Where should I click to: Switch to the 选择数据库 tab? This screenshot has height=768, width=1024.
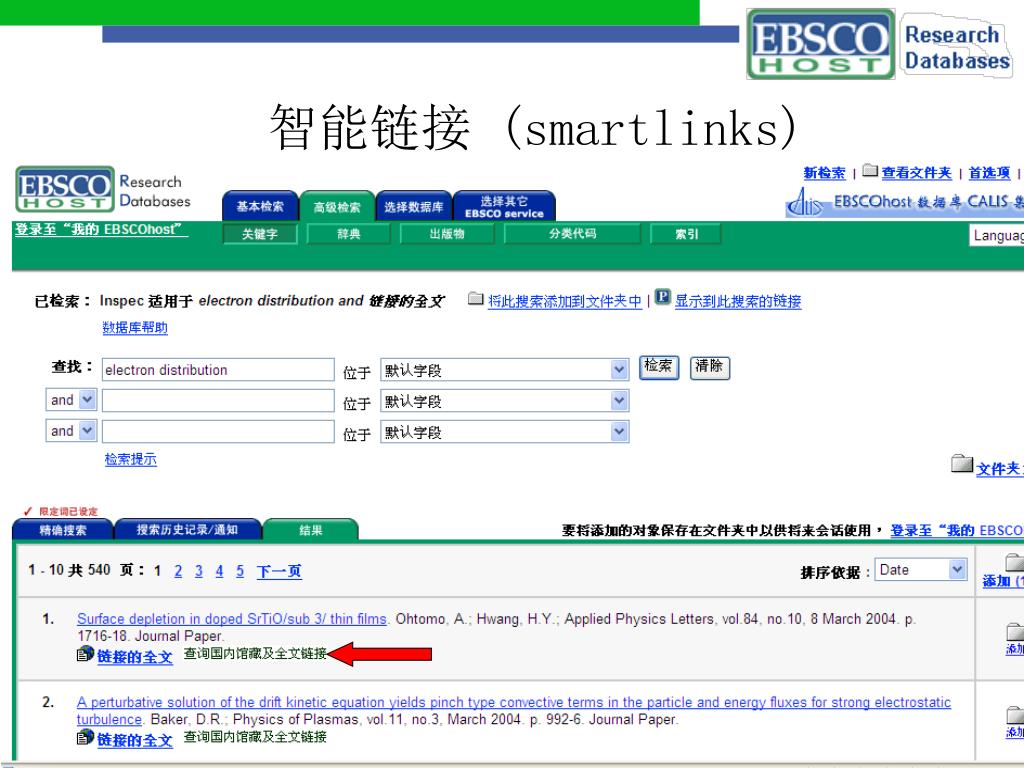click(413, 207)
